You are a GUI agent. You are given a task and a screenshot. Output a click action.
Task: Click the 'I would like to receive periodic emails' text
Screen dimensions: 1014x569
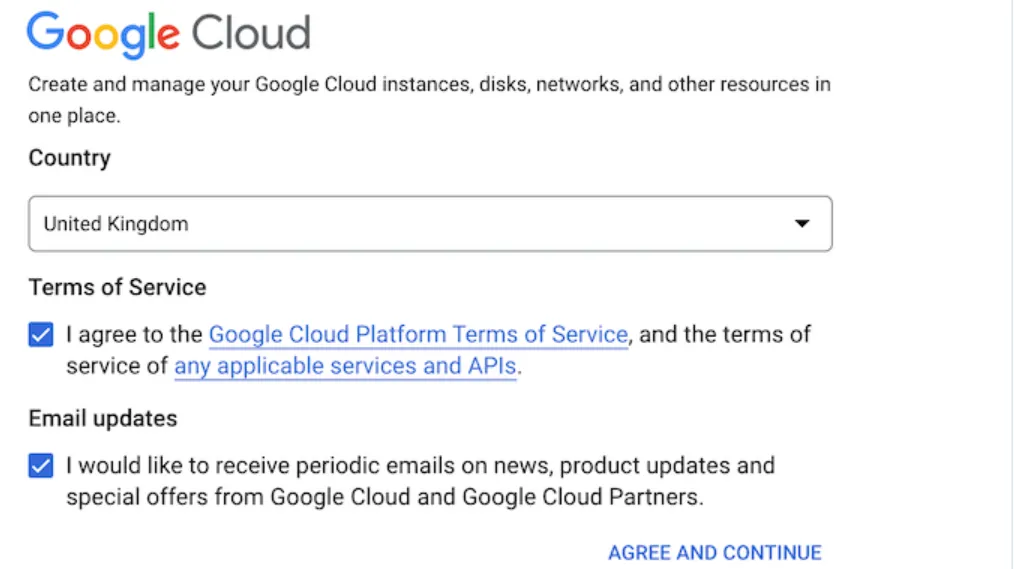tap(420, 481)
